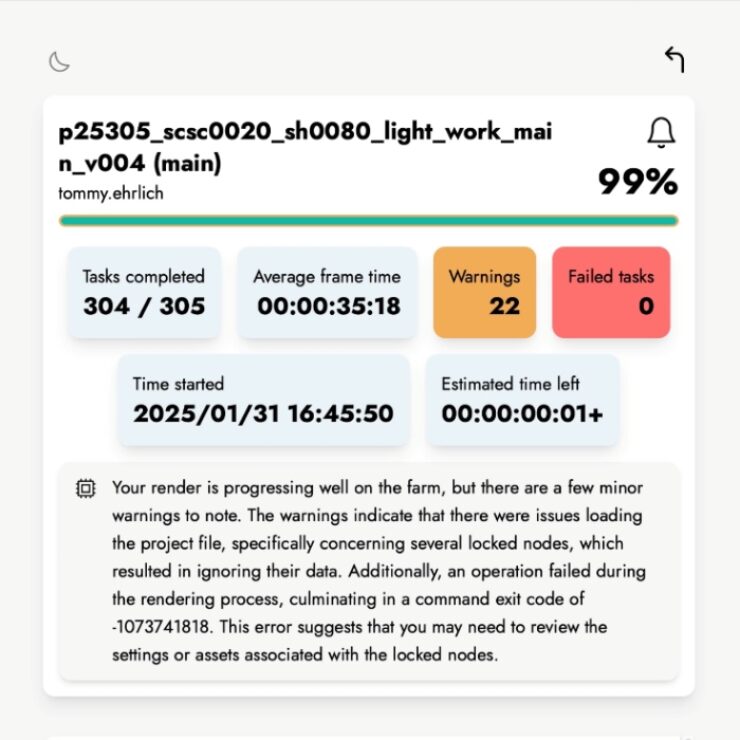Click the notification bell icon
The width and height of the screenshot is (740, 740).
pos(661,132)
